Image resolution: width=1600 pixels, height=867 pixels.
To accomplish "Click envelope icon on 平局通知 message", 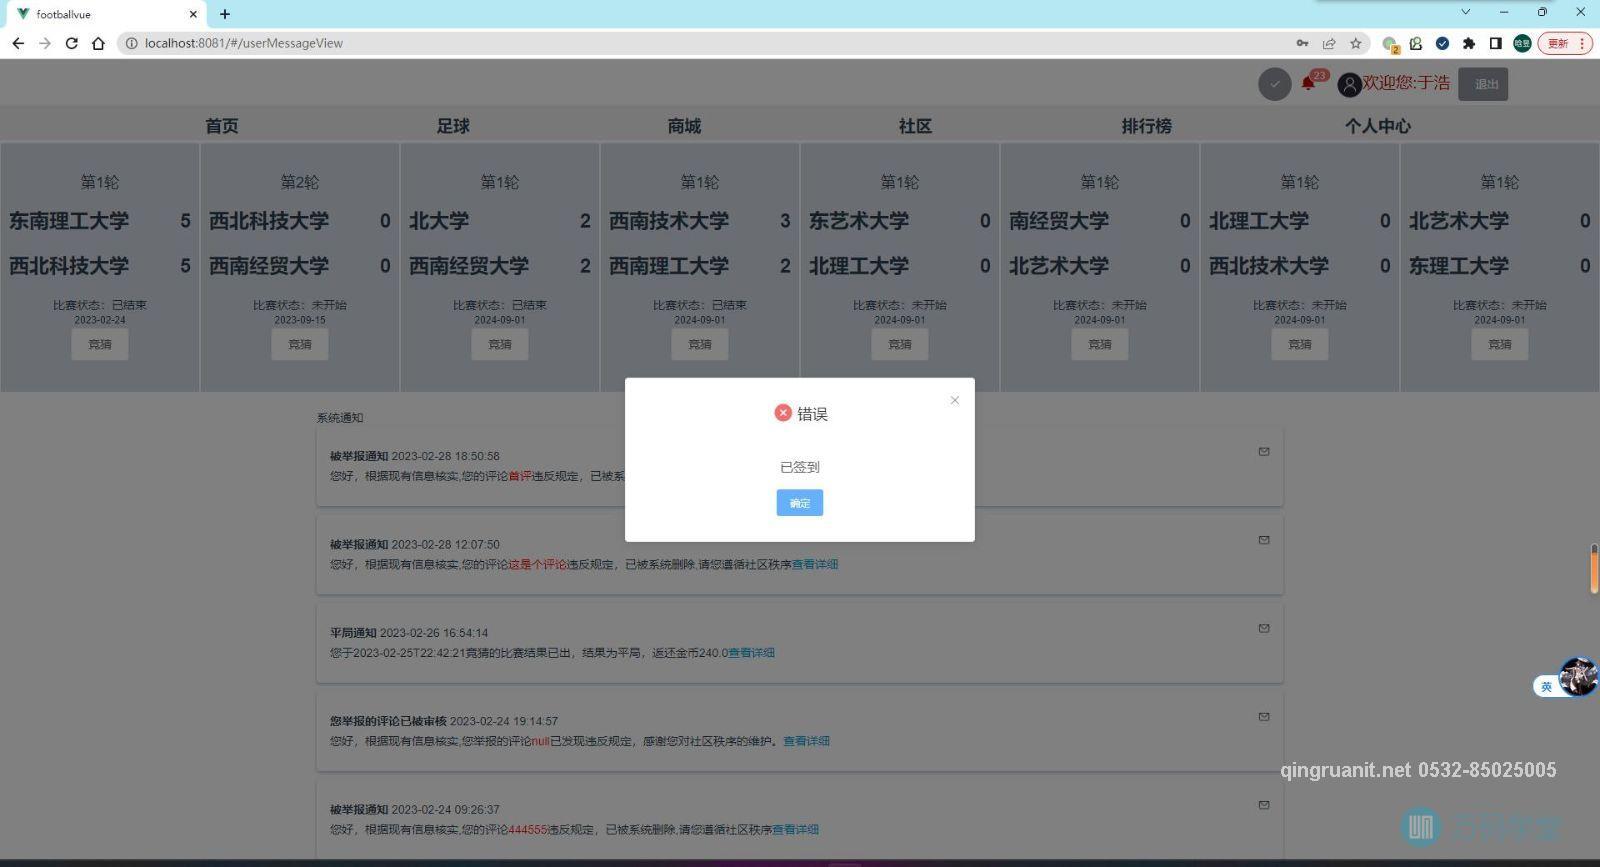I will point(1264,629).
